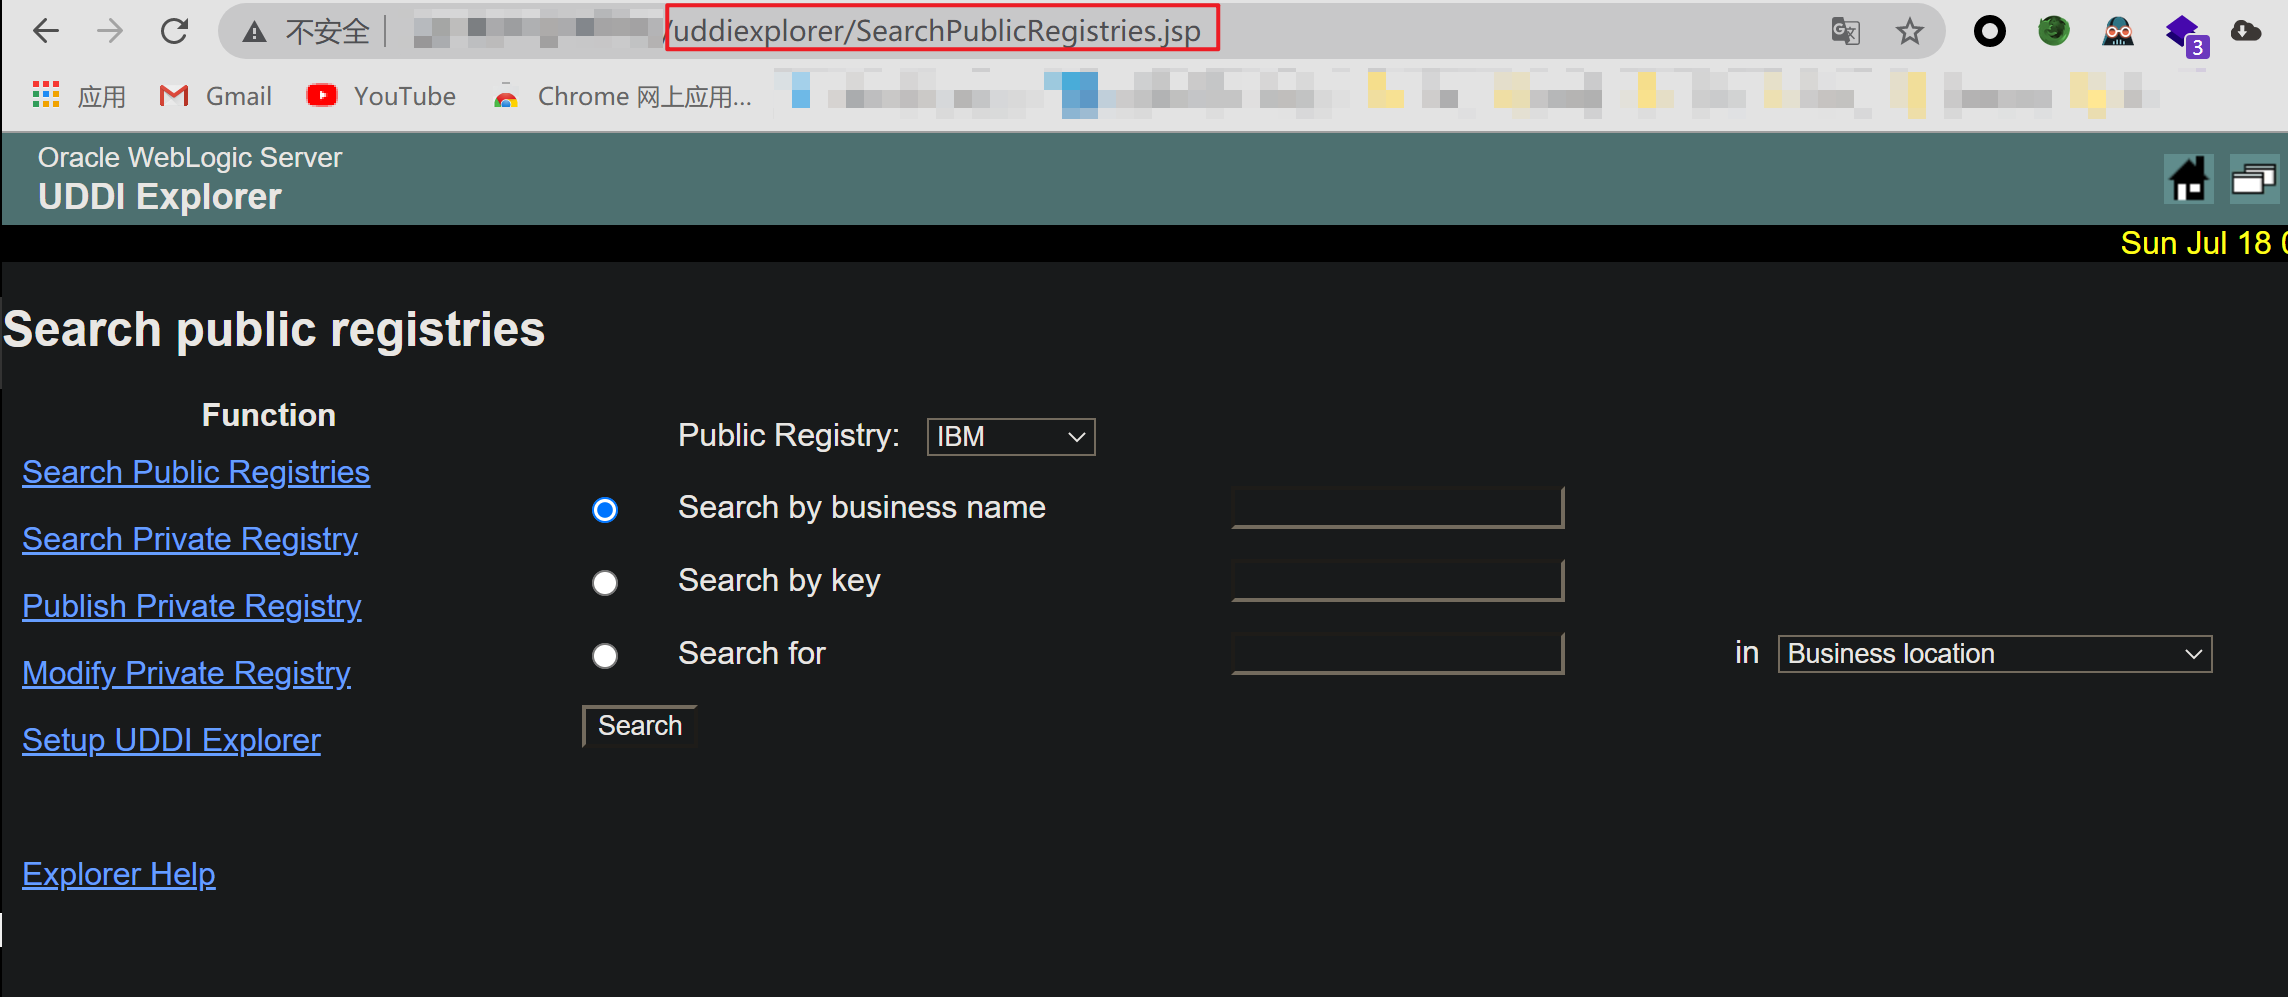Go to UDDI Explorer home icon
The height and width of the screenshot is (997, 2288).
click(x=2189, y=179)
